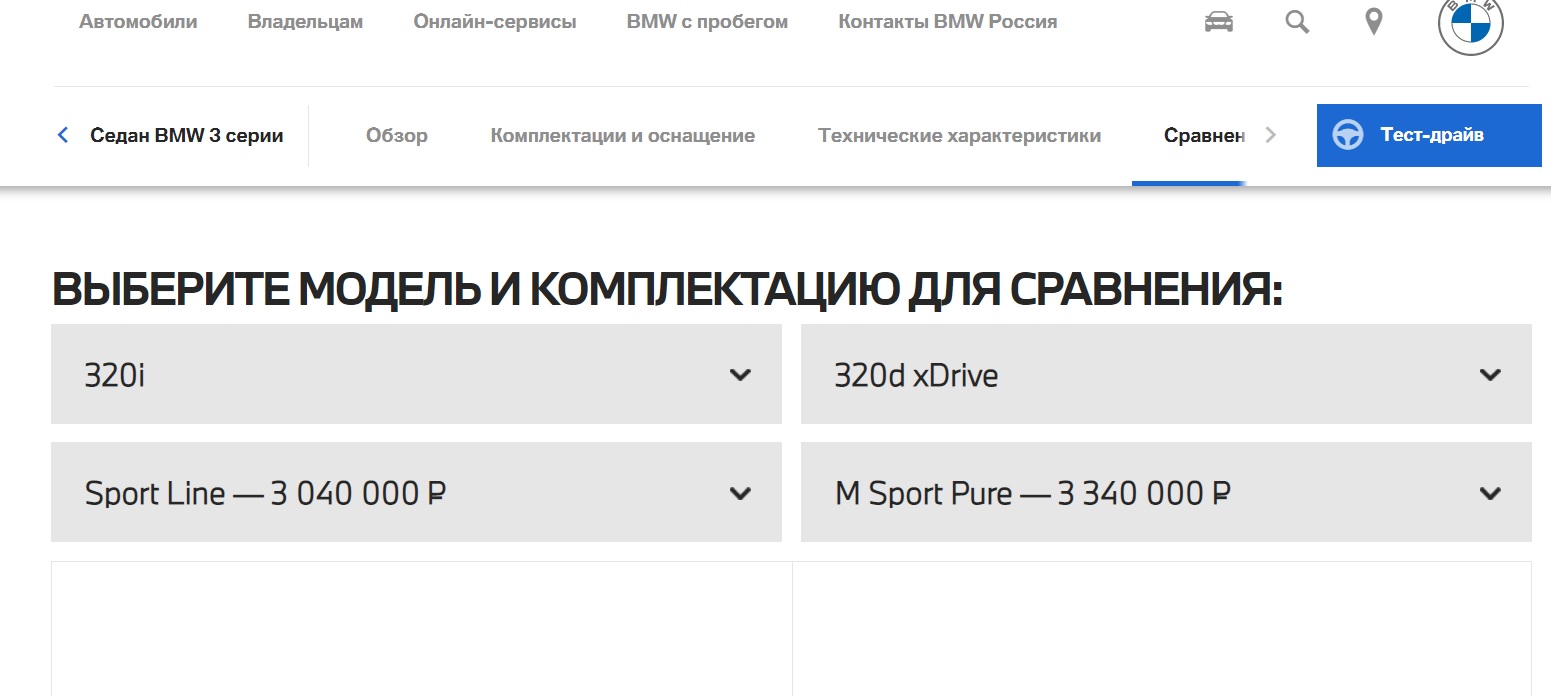Click the arrow of the 320d xDrive dropdown
Screen dimensions: 1551x696
(x=1490, y=375)
